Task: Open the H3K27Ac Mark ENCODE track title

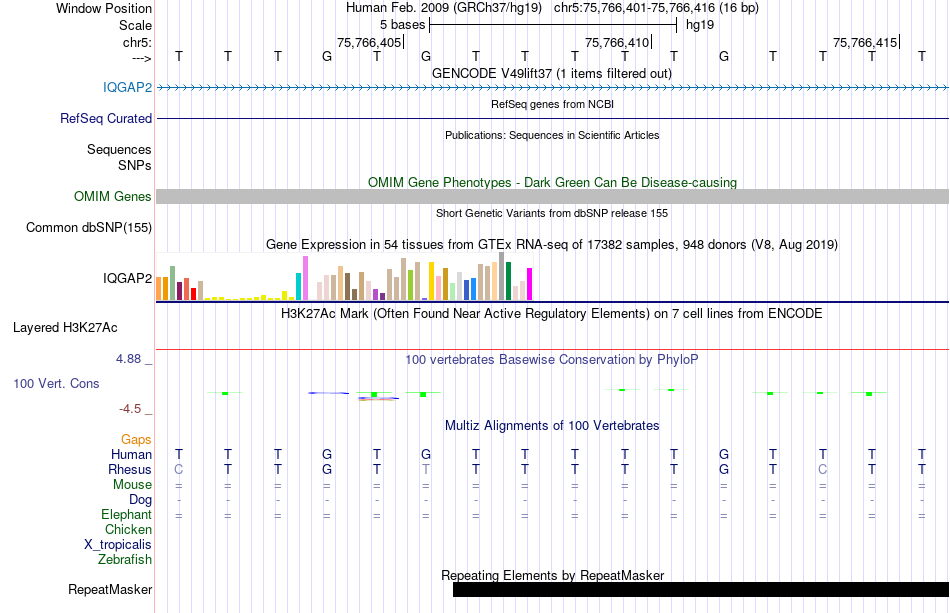Action: coord(552,314)
